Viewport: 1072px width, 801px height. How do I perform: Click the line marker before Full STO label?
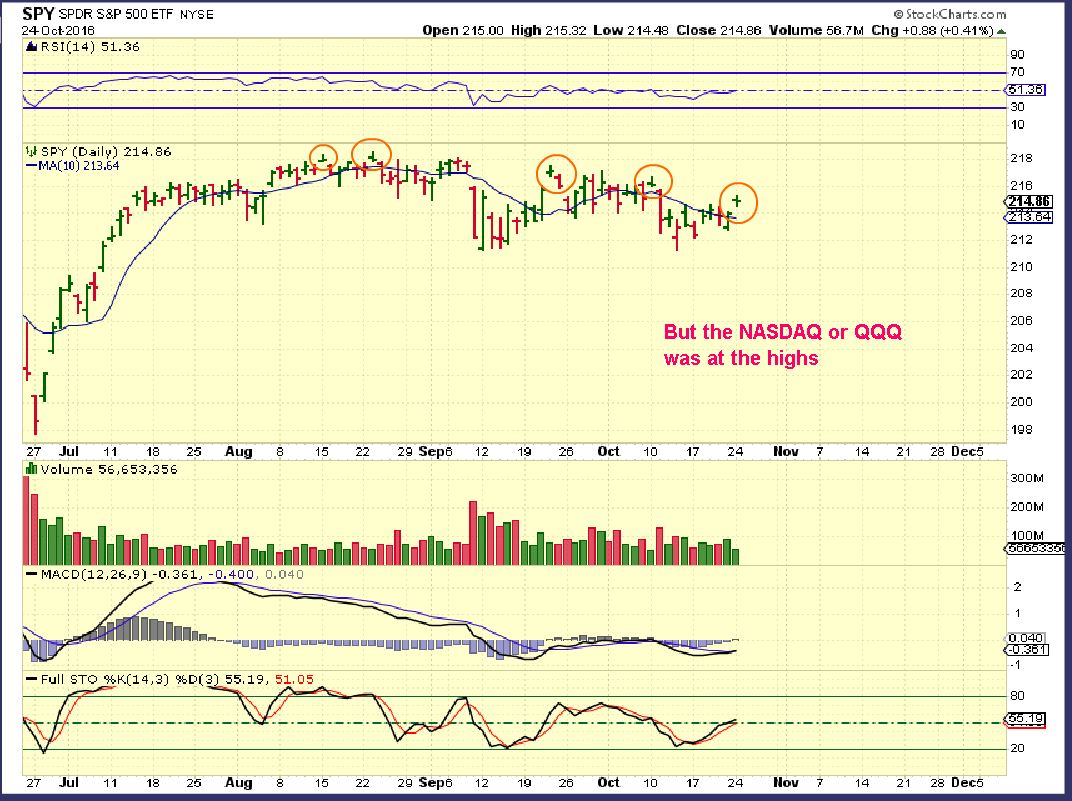click(x=31, y=679)
